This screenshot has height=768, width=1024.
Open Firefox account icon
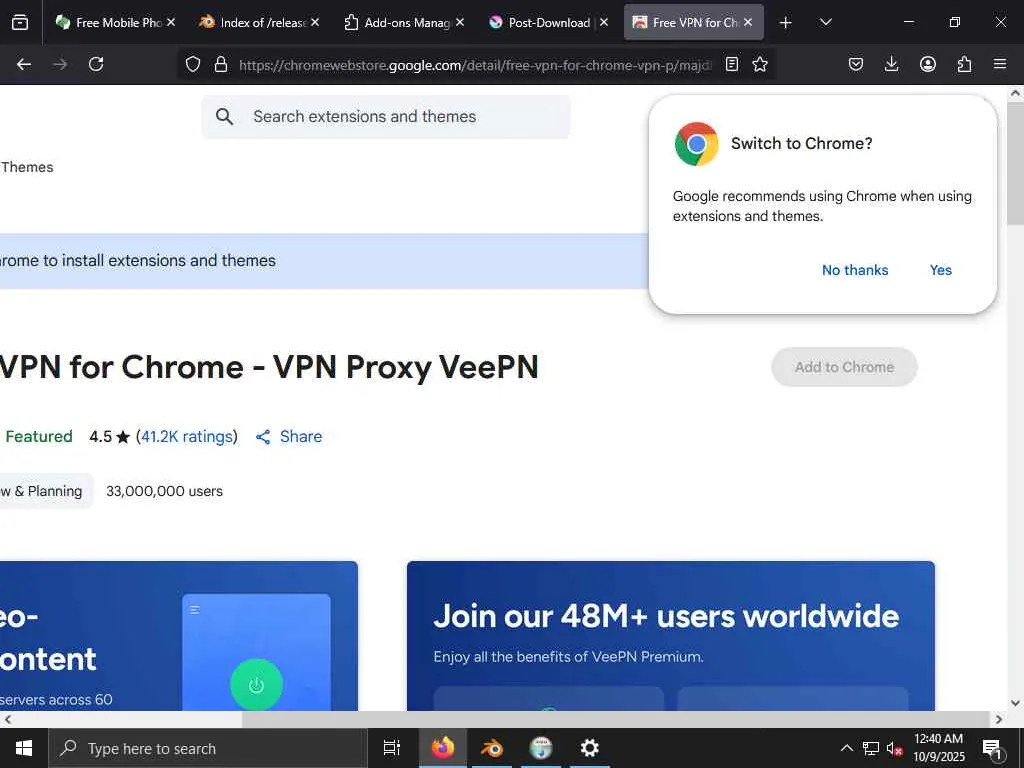pos(928,64)
